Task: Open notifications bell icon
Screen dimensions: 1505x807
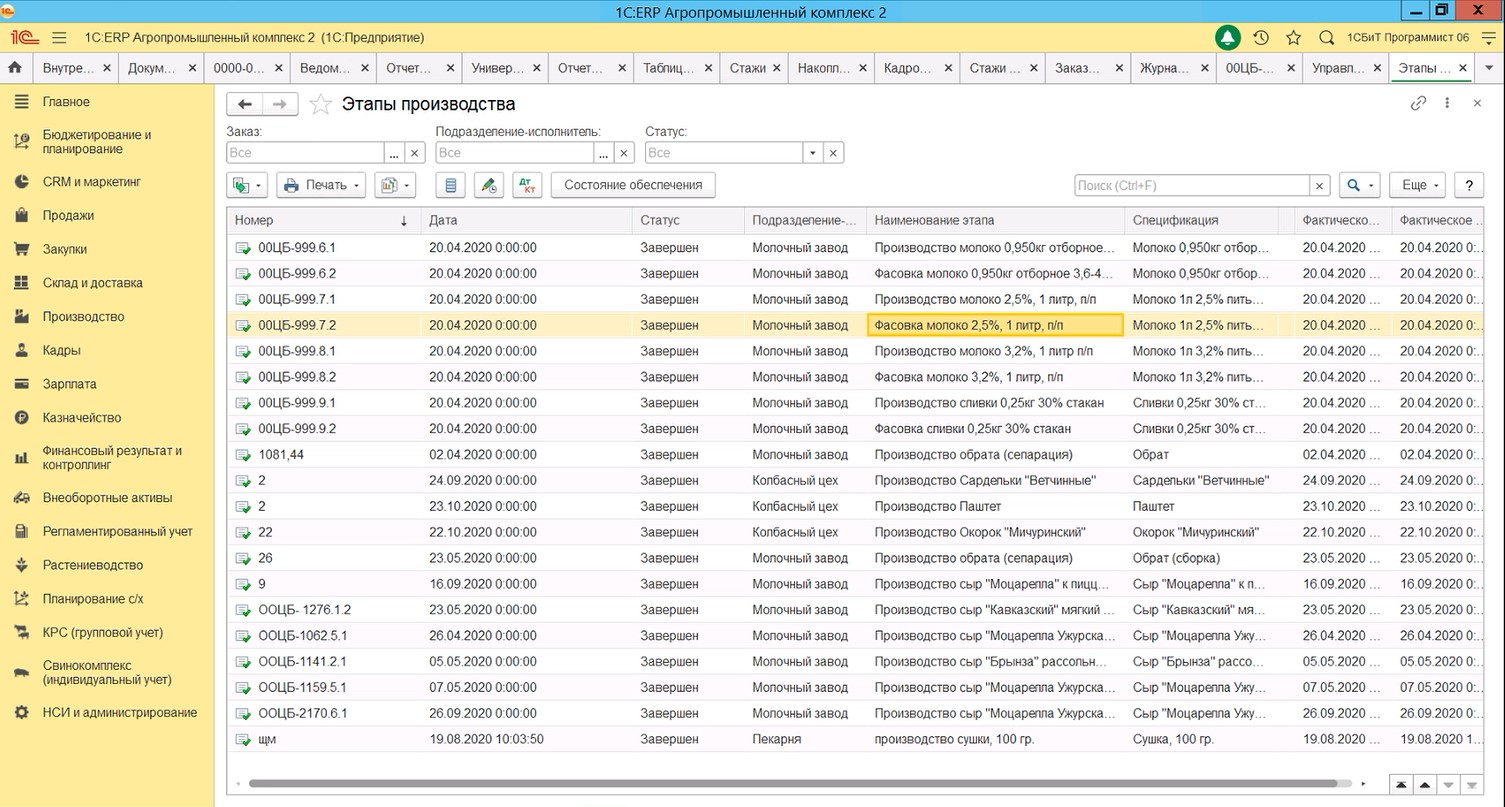Action: pos(1227,37)
